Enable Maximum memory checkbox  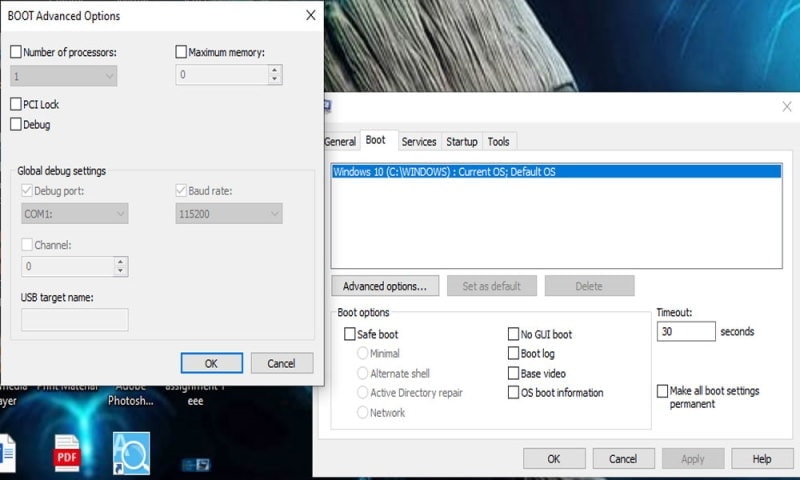[x=181, y=52]
